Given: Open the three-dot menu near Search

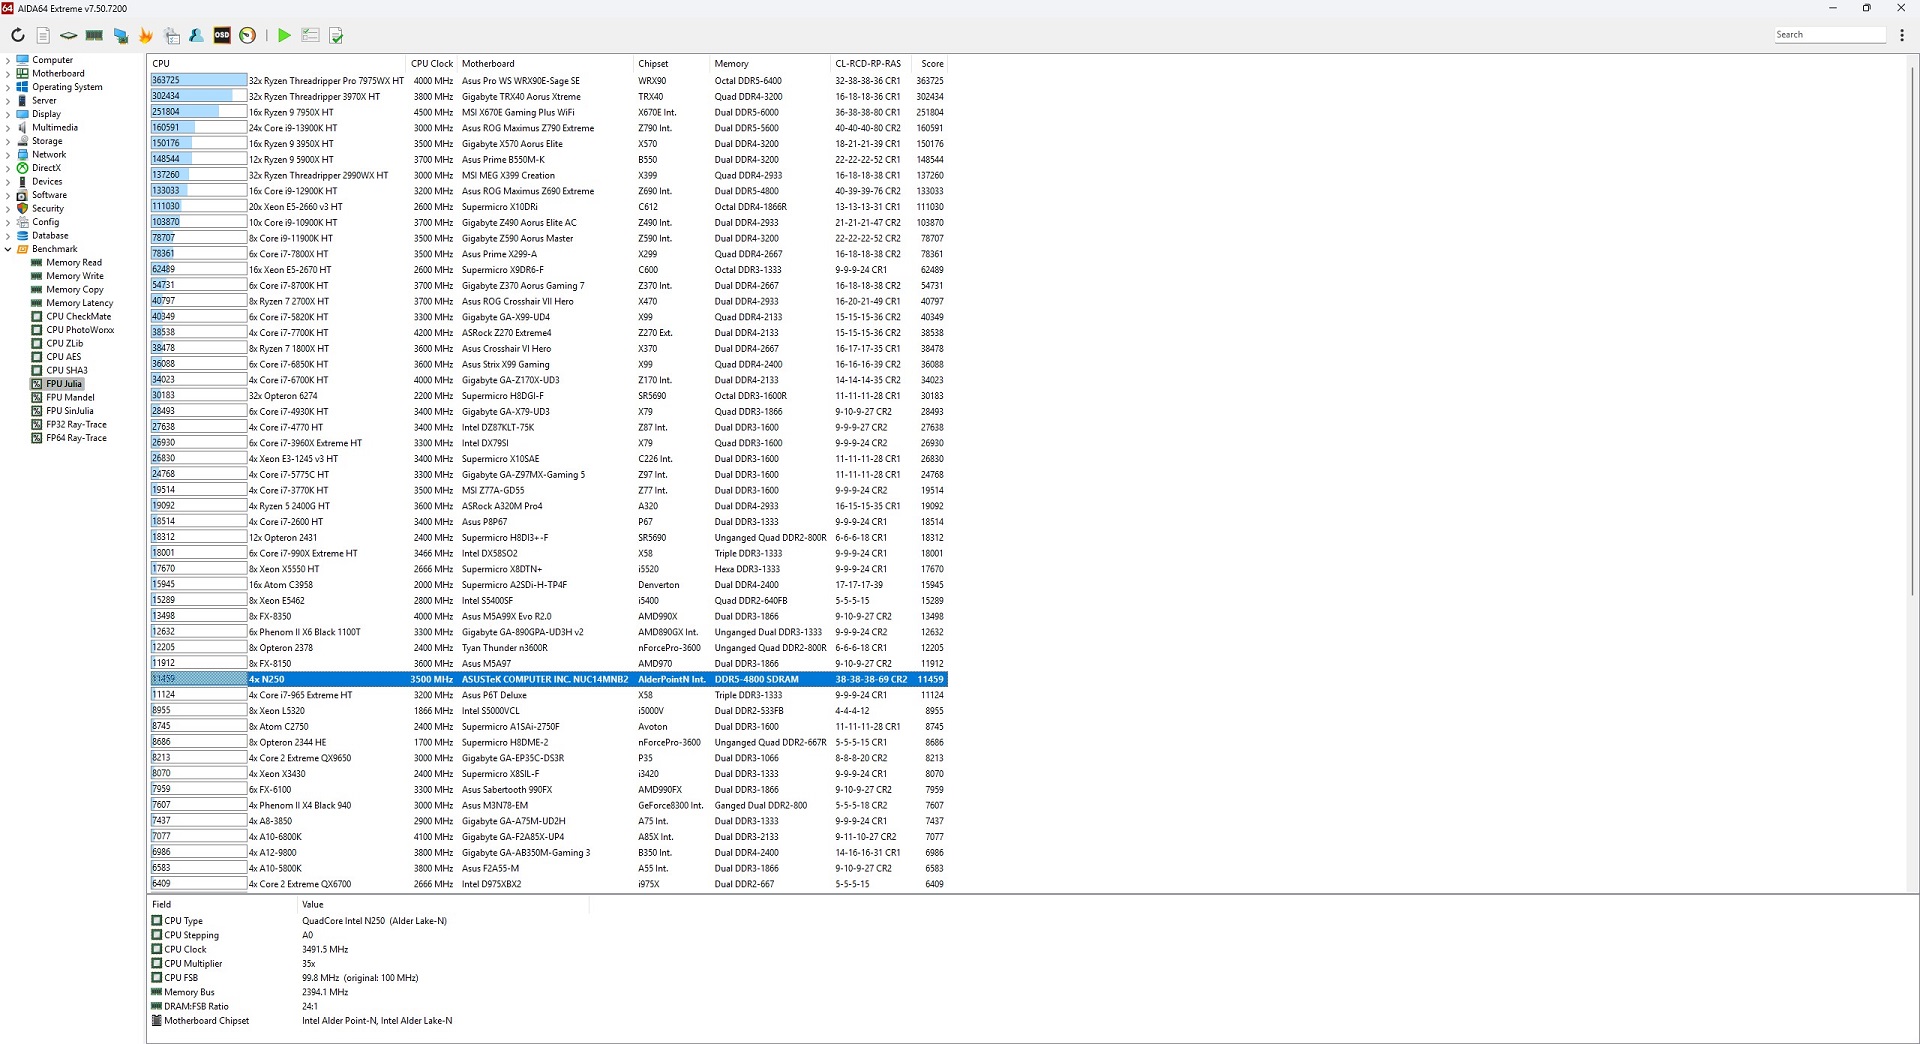Looking at the screenshot, I should click(x=1902, y=35).
